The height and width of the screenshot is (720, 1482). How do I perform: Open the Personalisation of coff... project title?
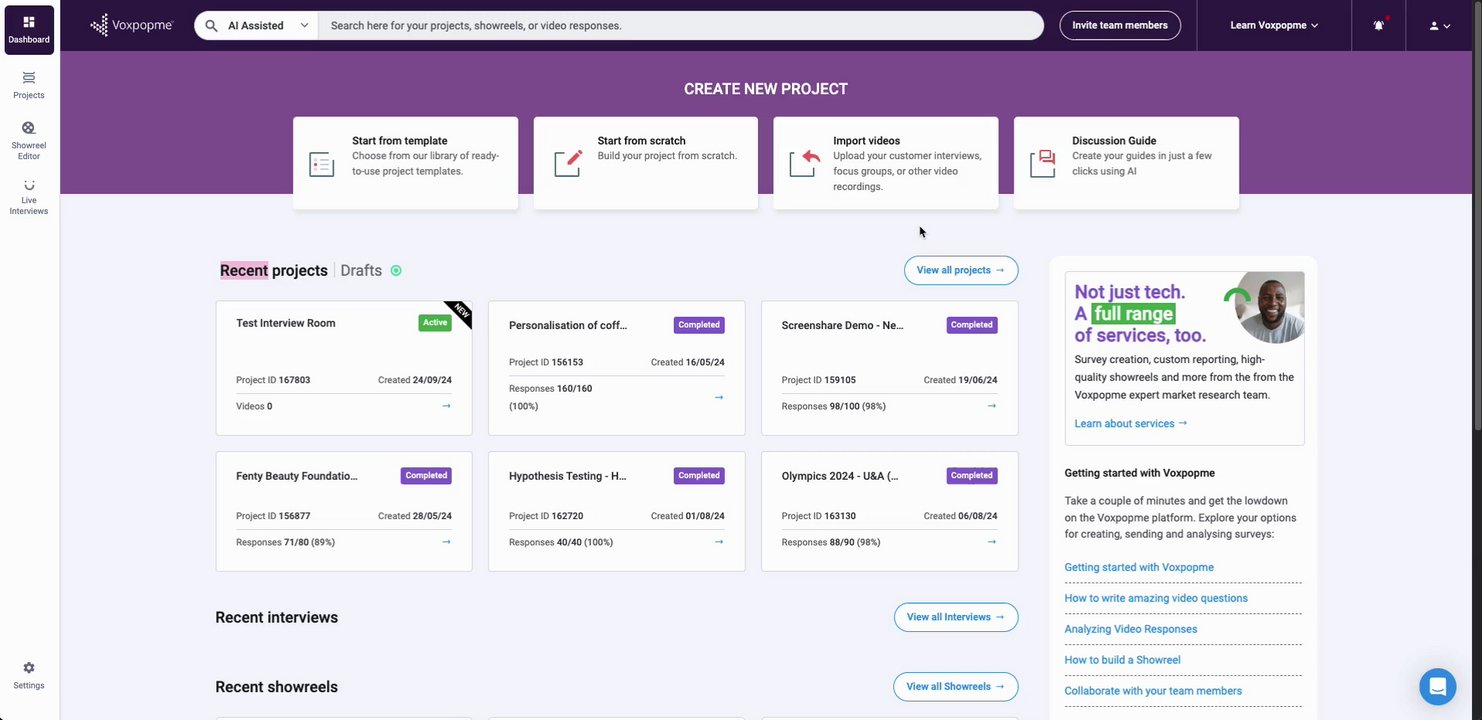568,325
